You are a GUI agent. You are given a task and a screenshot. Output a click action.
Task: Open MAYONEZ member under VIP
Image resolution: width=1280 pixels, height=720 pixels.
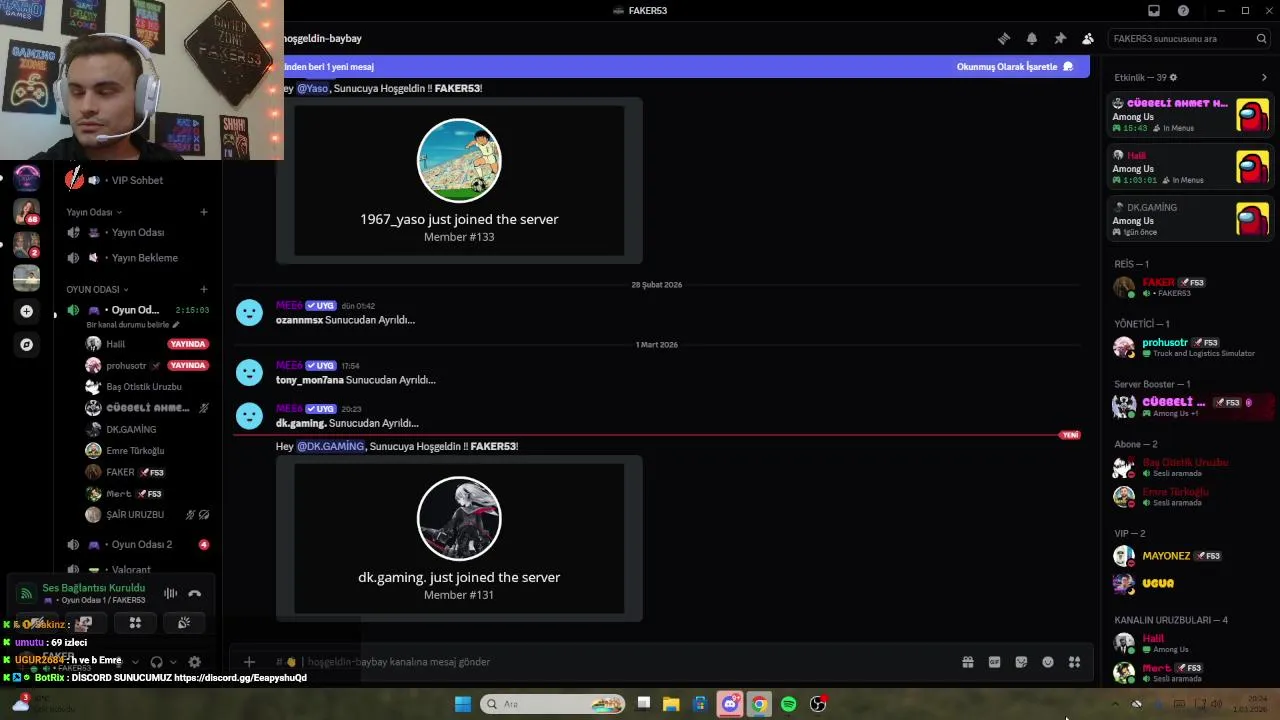[x=1190, y=556]
